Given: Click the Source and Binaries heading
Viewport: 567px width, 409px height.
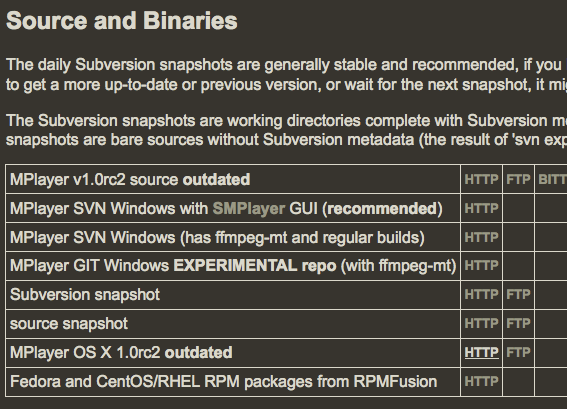Looking at the screenshot, I should [122, 21].
